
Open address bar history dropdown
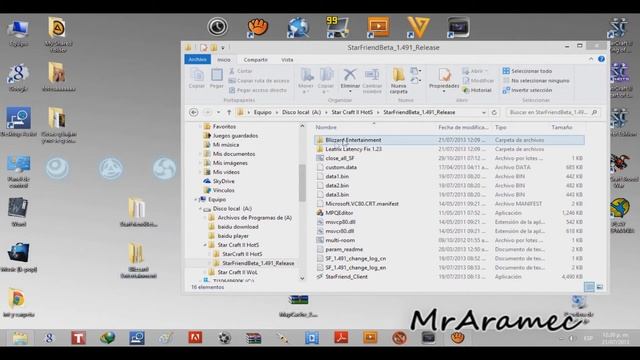[484, 112]
